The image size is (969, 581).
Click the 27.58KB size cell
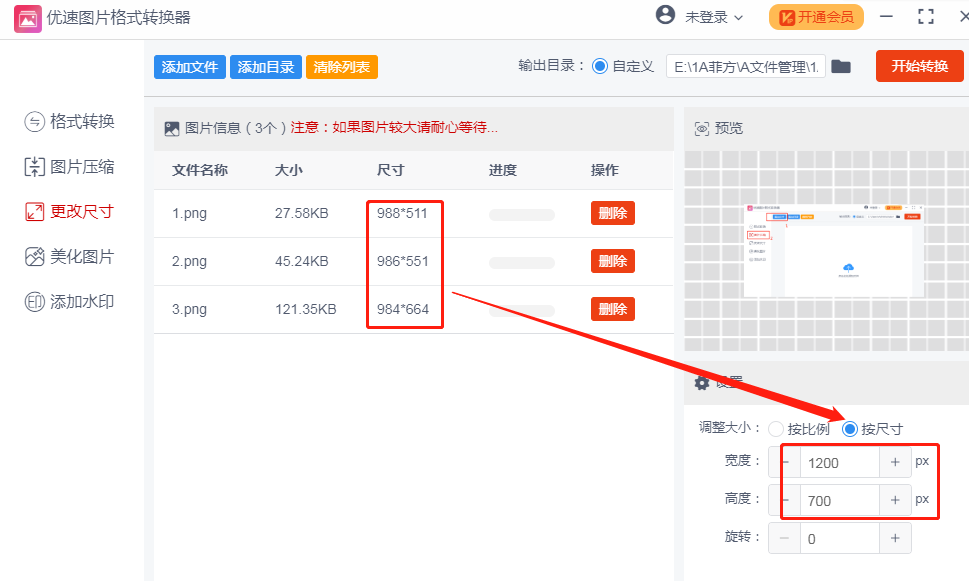302,213
